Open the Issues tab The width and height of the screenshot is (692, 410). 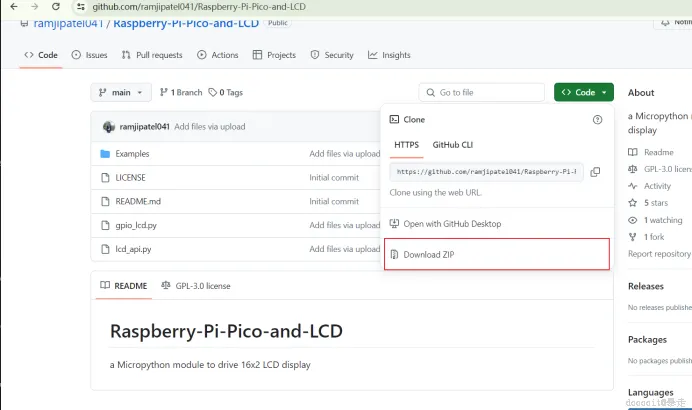[x=90, y=55]
